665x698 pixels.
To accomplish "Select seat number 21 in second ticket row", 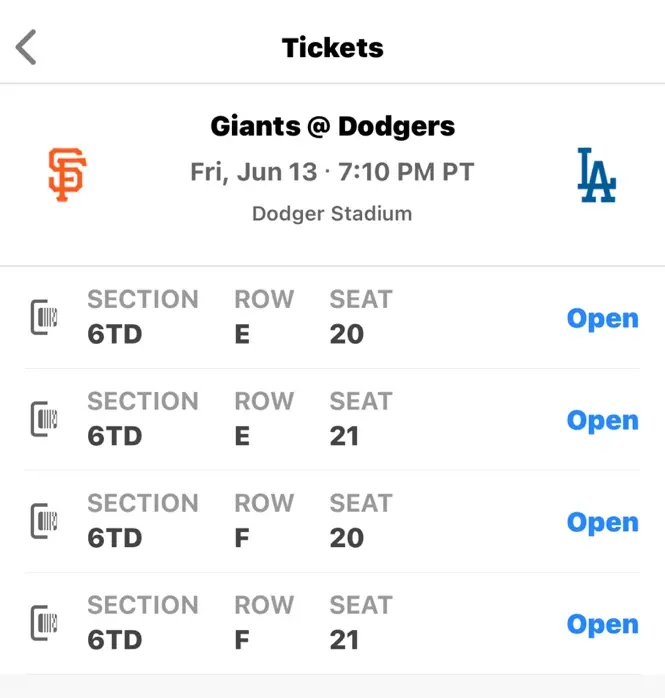I will pos(344,436).
